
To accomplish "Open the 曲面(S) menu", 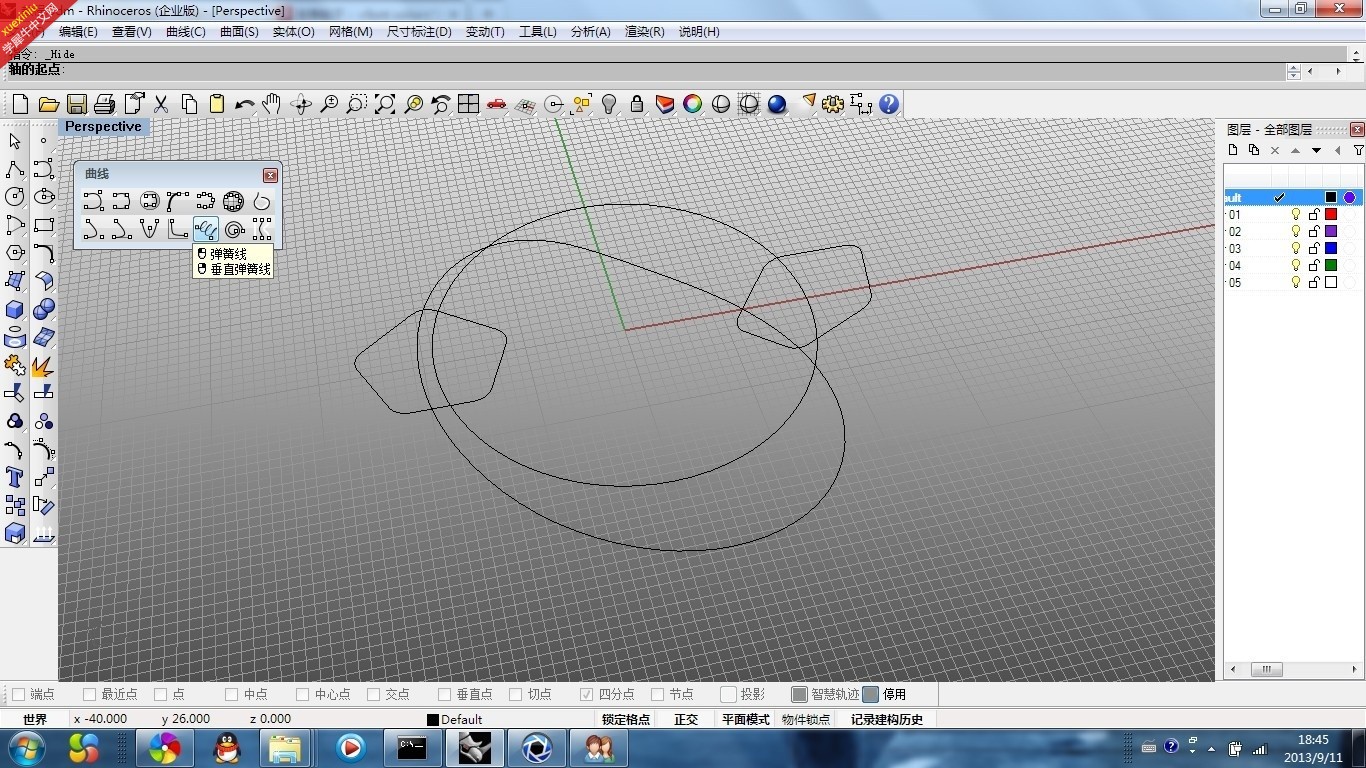I will [239, 31].
